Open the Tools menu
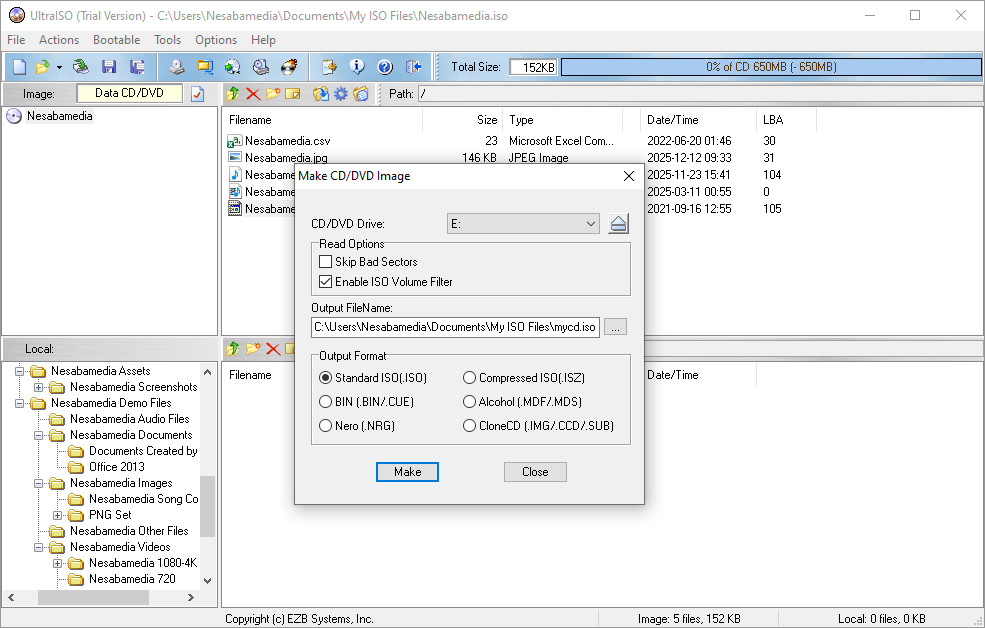Image resolution: width=985 pixels, height=628 pixels. (x=167, y=40)
